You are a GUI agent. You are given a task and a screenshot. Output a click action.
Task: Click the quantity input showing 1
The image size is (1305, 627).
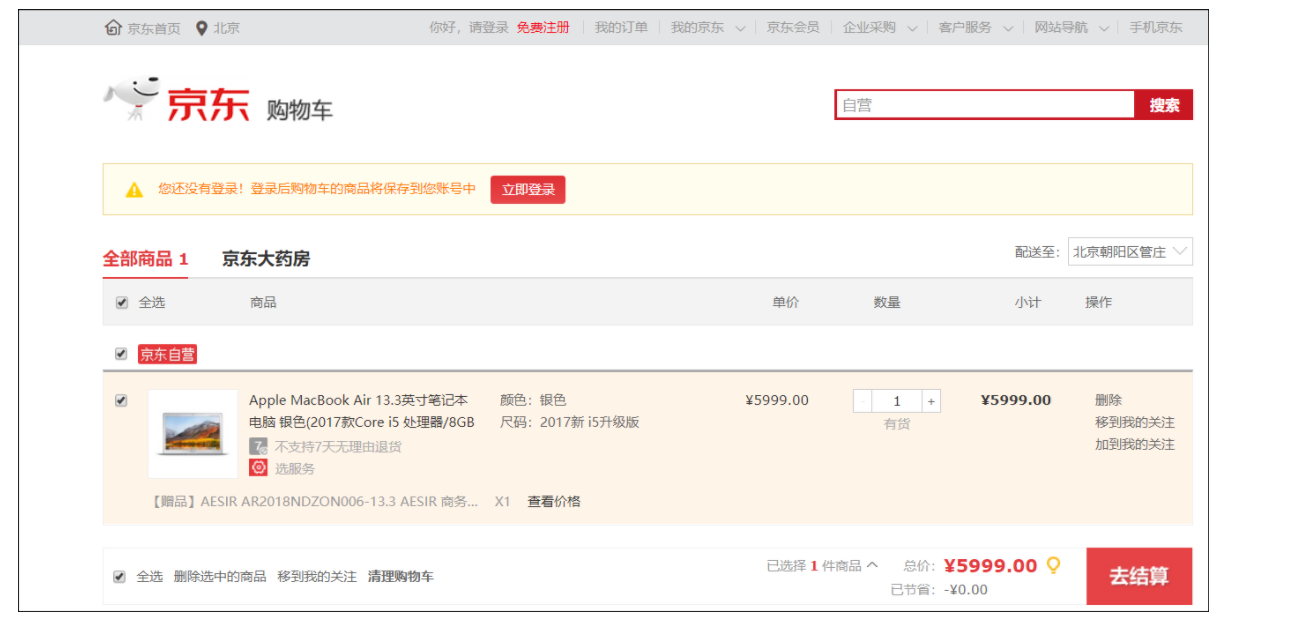pos(897,401)
